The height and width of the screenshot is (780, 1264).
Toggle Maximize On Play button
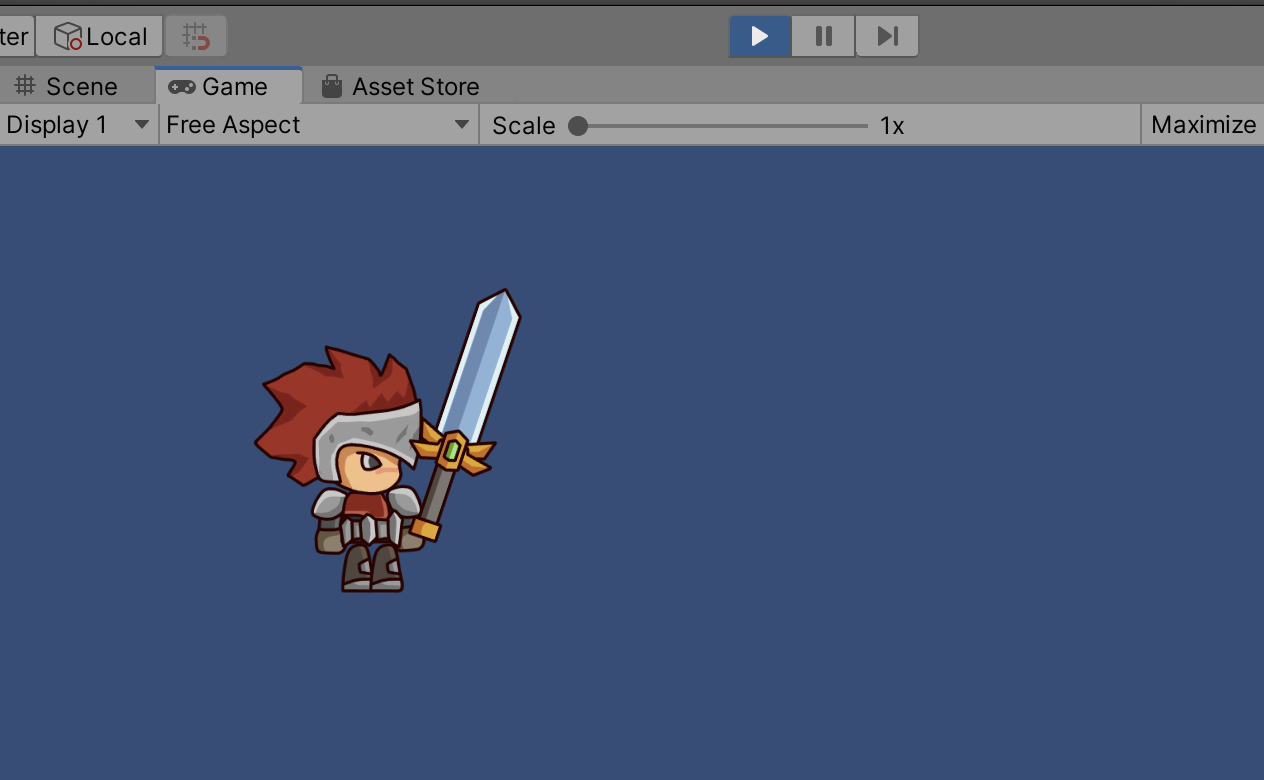click(1203, 125)
